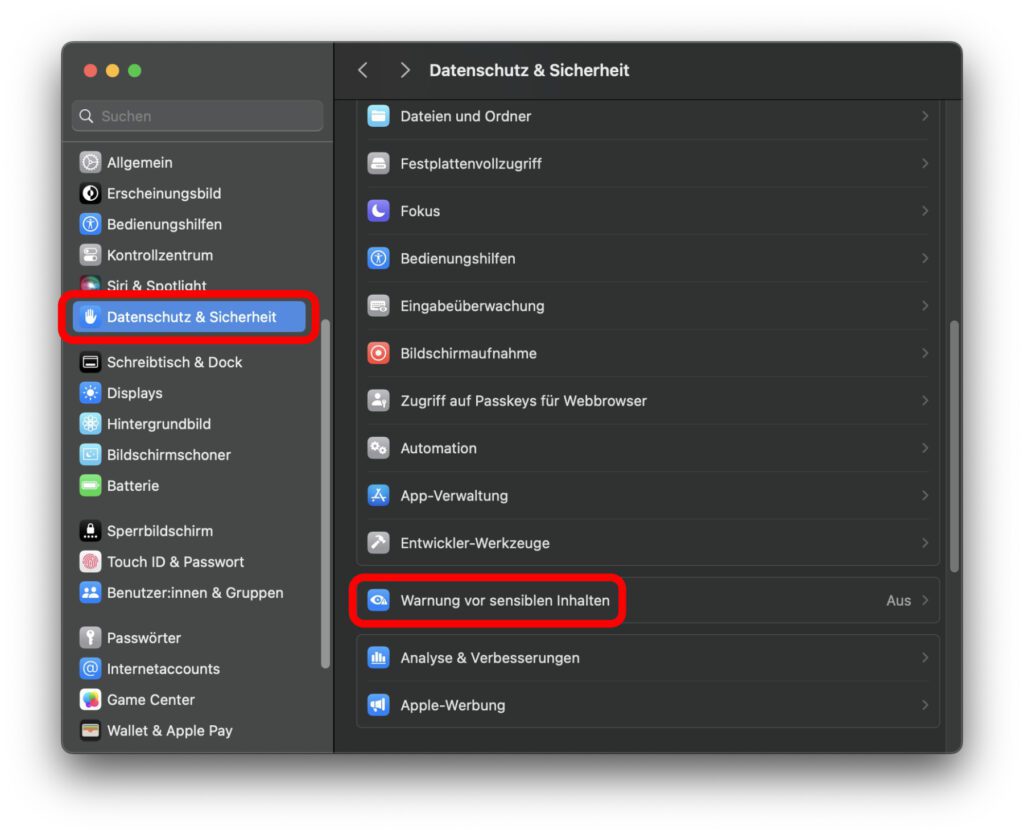Image resolution: width=1024 pixels, height=835 pixels.
Task: Select Bedienungshilfen in the sidebar
Action: (x=150, y=224)
